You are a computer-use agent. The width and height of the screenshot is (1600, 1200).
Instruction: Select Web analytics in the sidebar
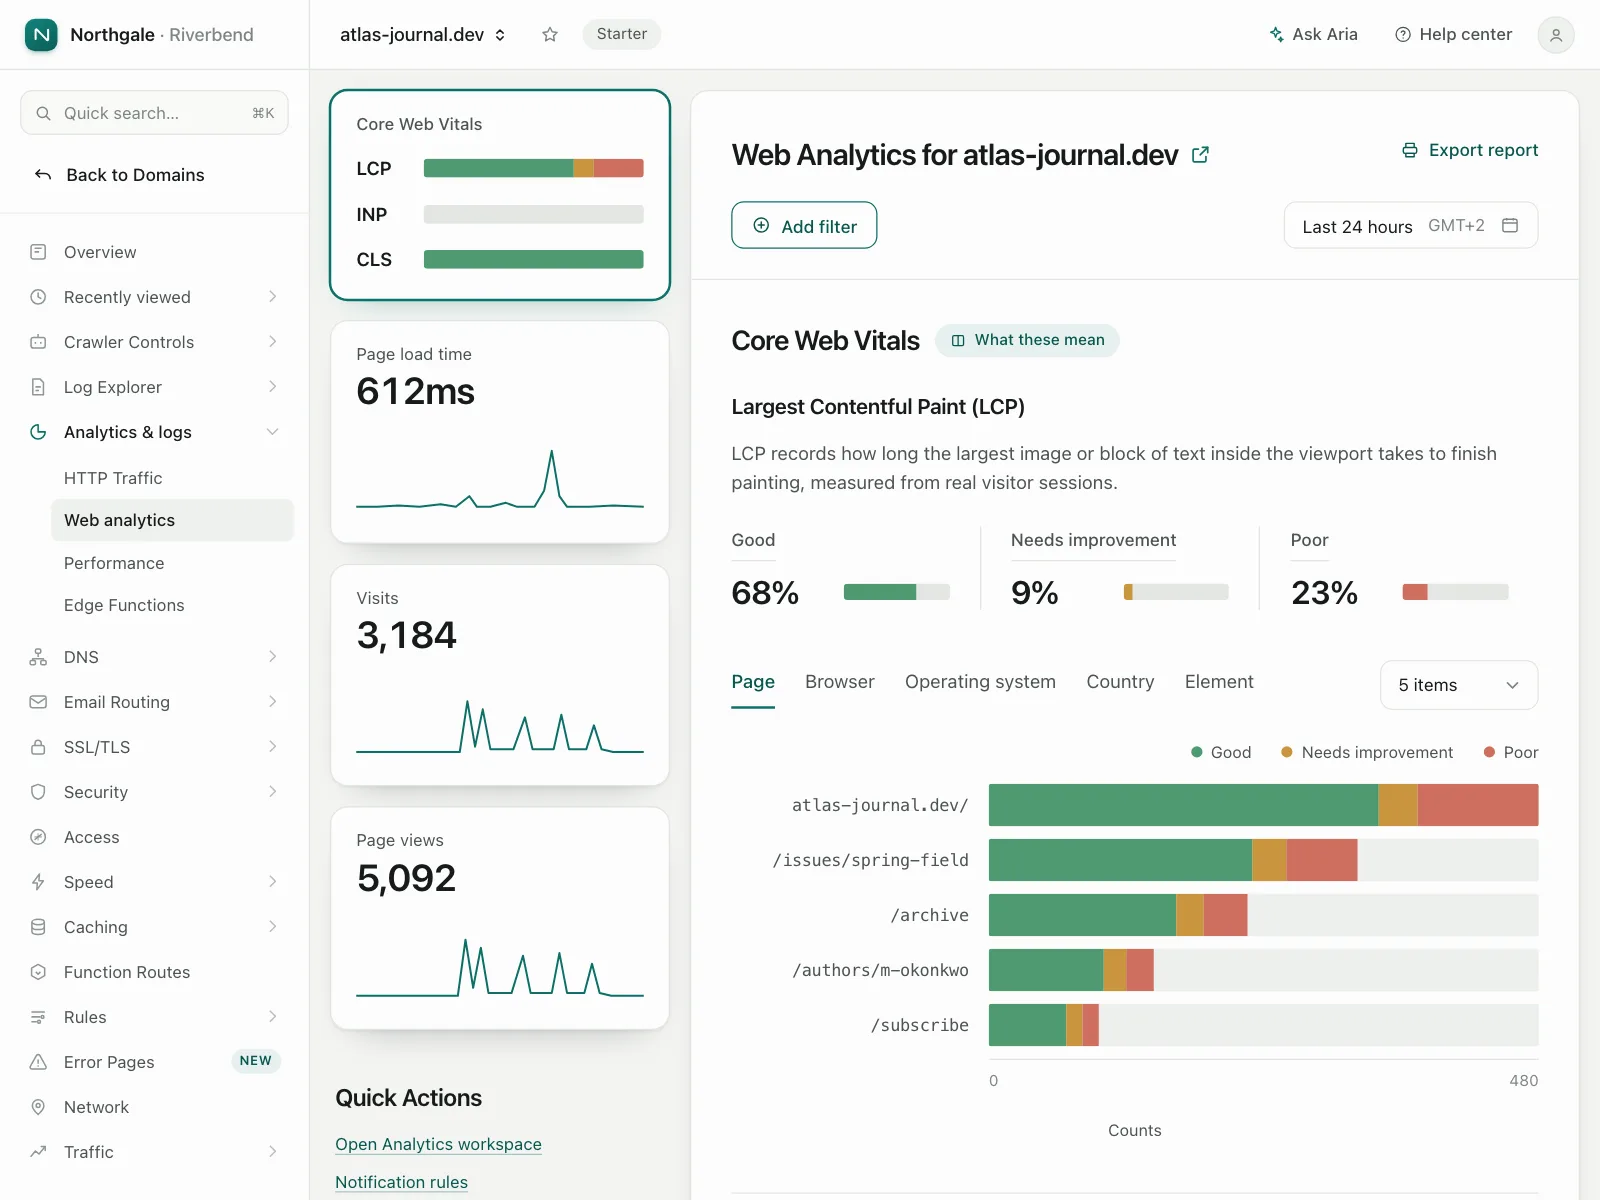click(x=172, y=520)
